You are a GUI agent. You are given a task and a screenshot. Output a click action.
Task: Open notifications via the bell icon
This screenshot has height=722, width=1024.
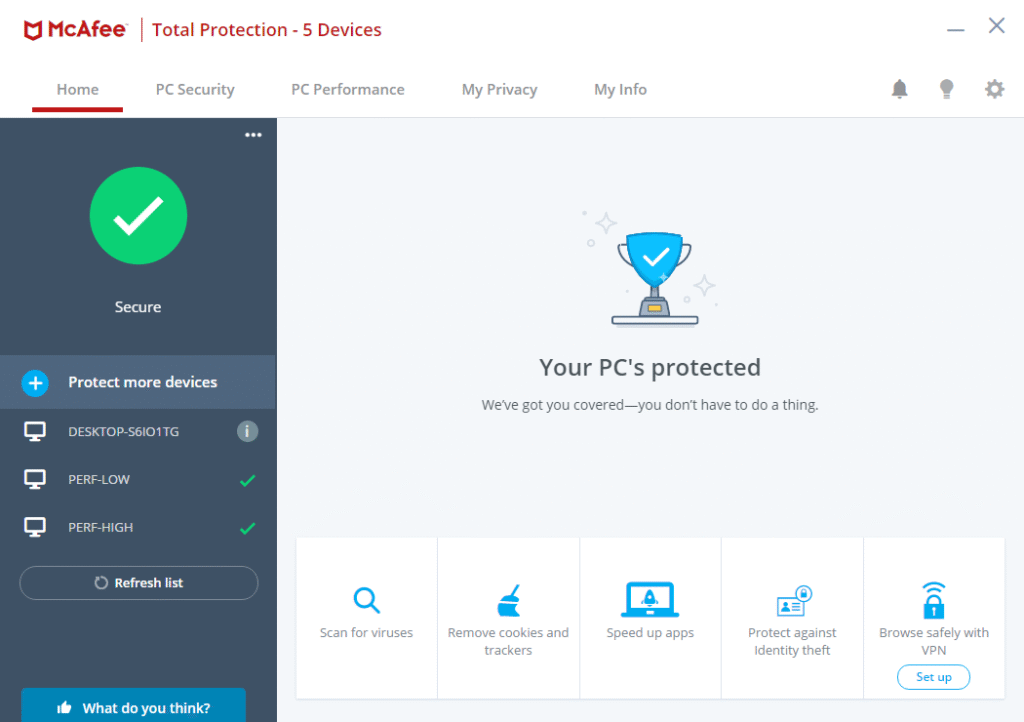pyautogui.click(x=899, y=89)
